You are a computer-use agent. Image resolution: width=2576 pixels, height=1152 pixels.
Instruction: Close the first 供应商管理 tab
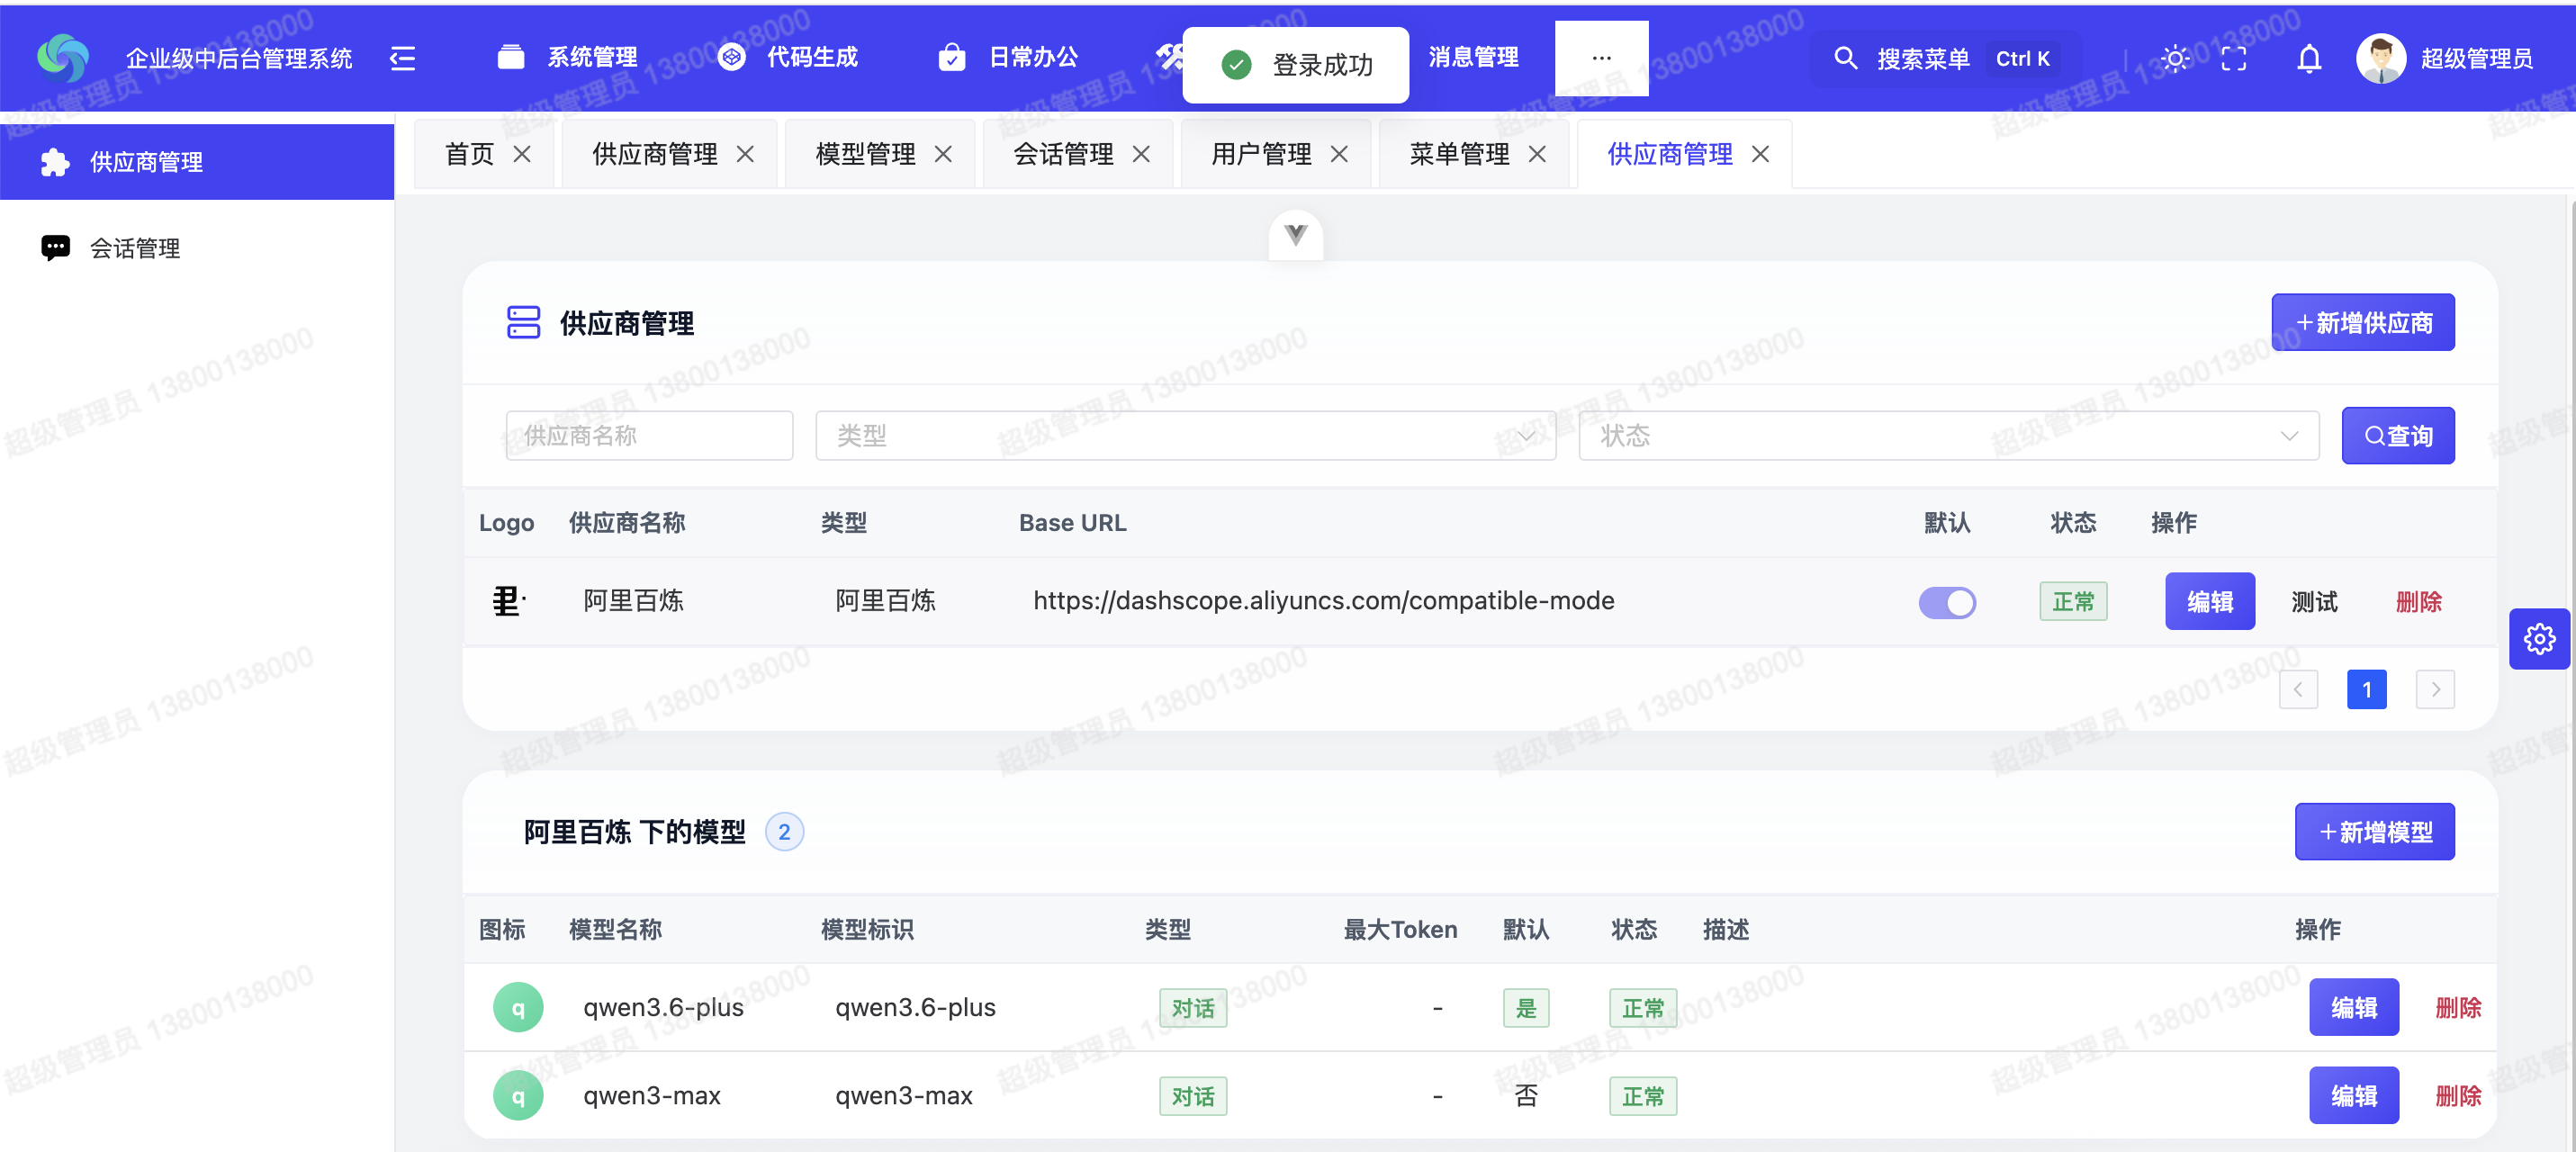745,154
